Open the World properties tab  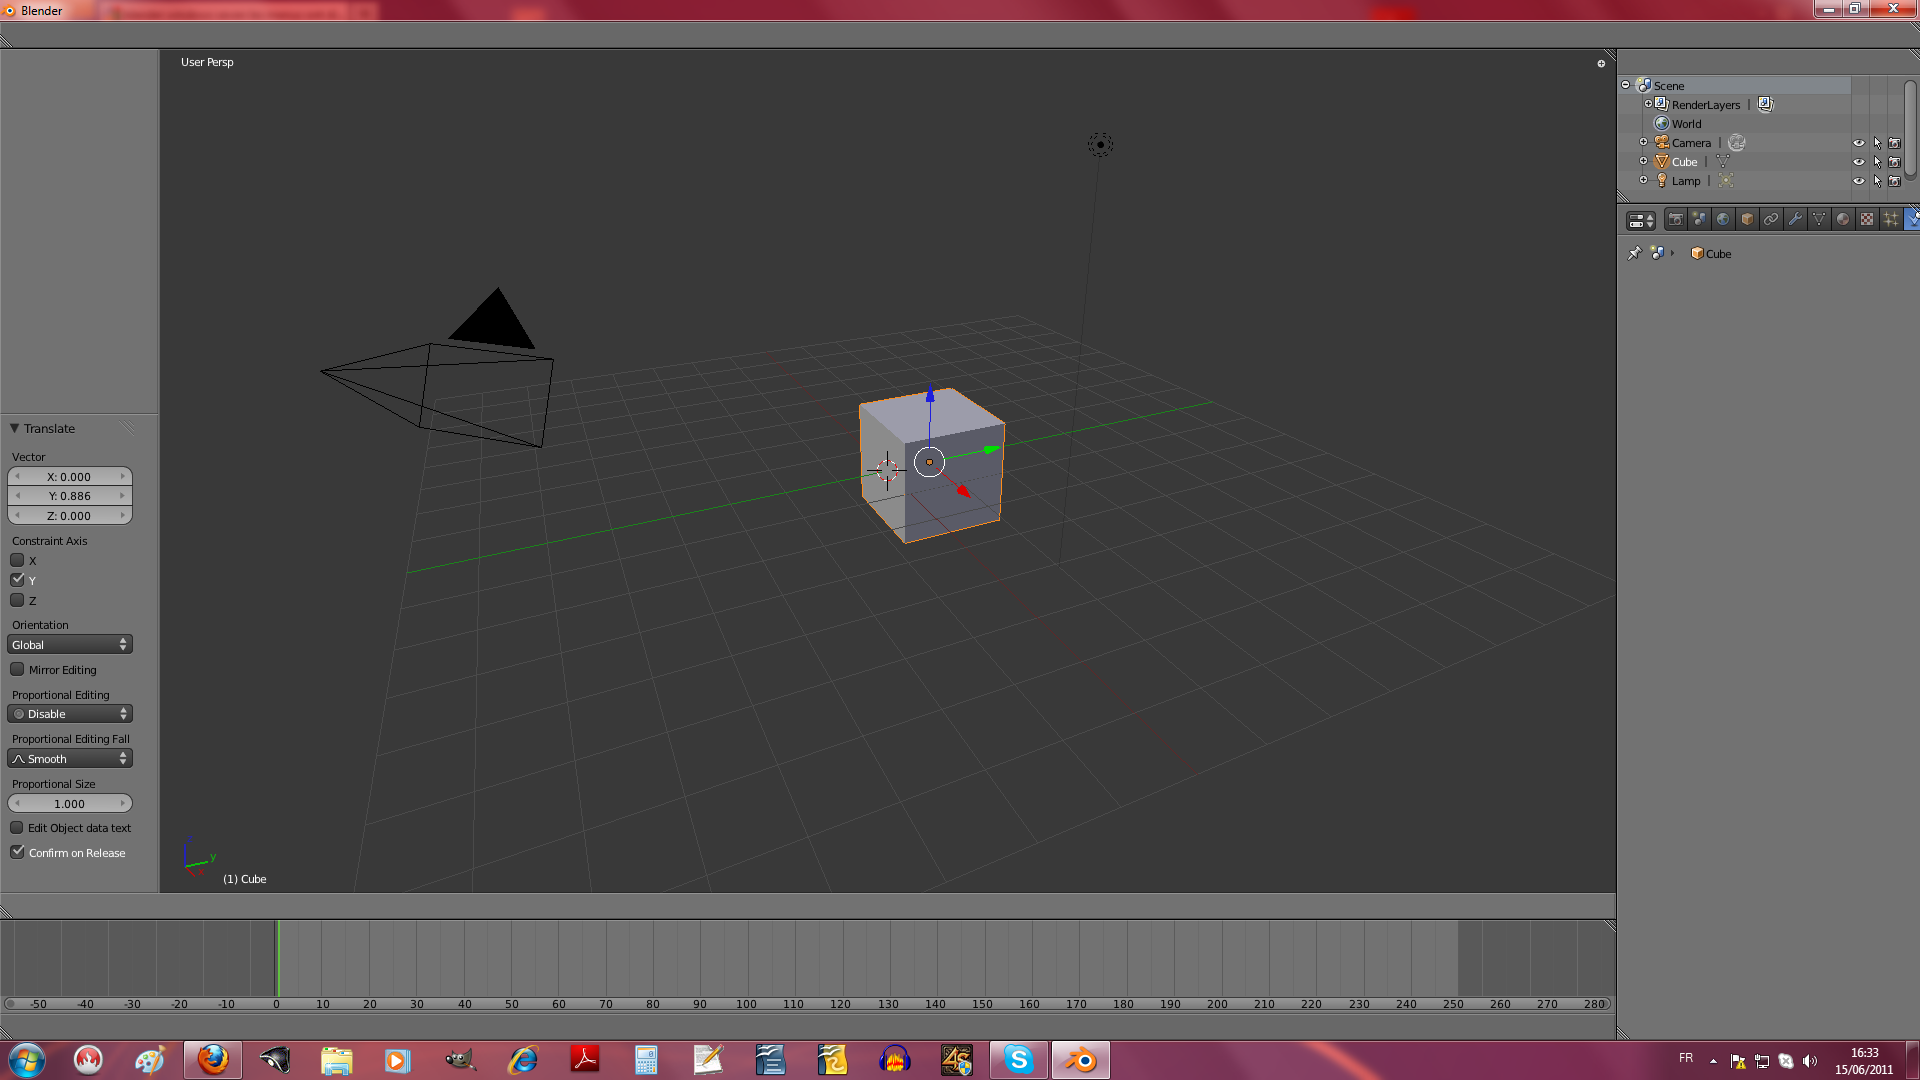[1723, 220]
